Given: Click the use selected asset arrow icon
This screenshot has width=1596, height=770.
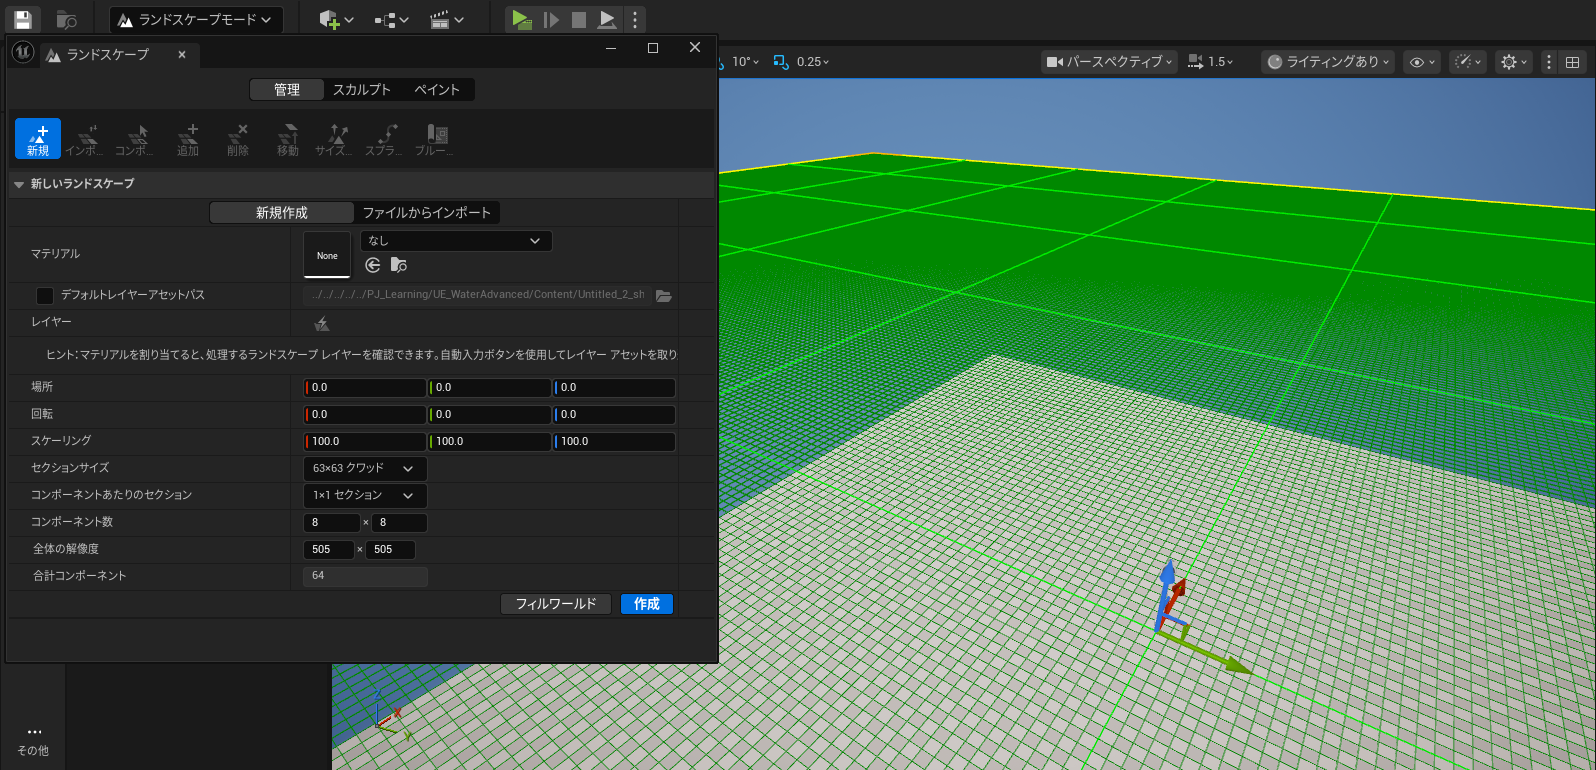Looking at the screenshot, I should coord(373,265).
